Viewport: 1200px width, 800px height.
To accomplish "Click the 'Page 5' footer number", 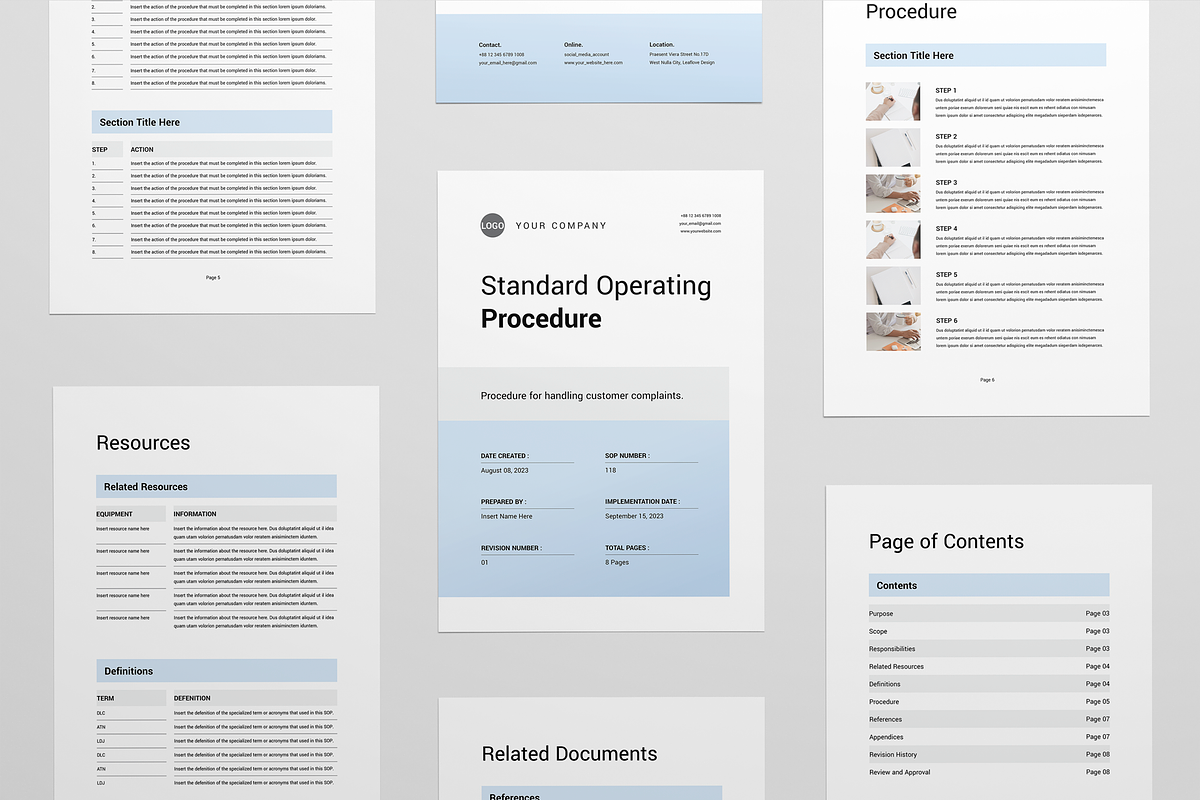I will (x=213, y=278).
